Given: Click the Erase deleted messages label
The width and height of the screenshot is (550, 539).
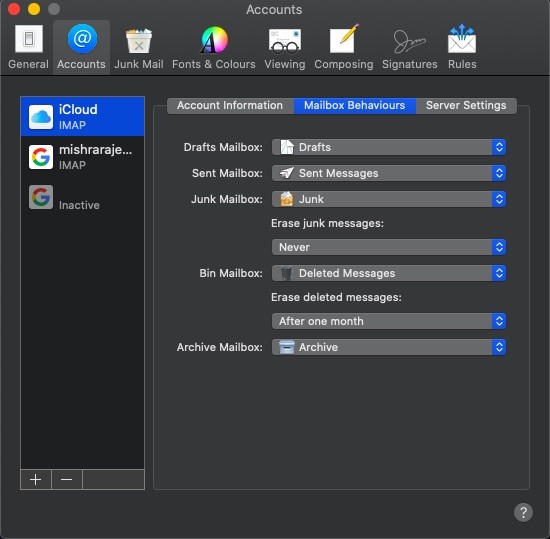Looking at the screenshot, I should point(336,297).
